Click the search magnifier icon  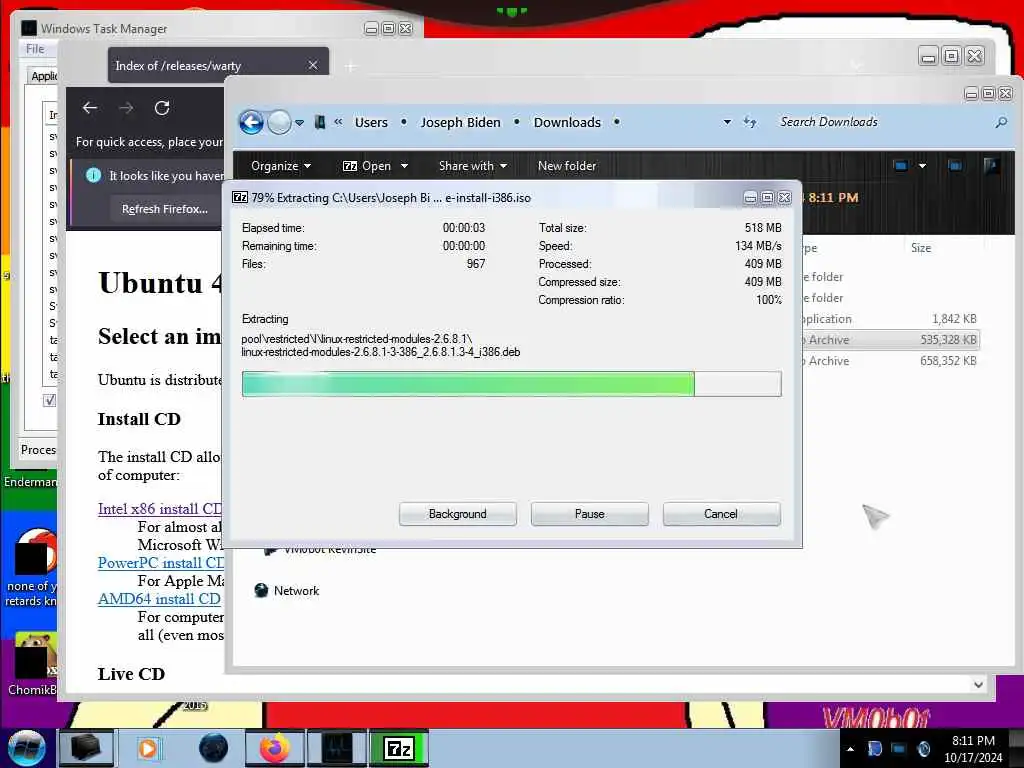(x=1000, y=122)
